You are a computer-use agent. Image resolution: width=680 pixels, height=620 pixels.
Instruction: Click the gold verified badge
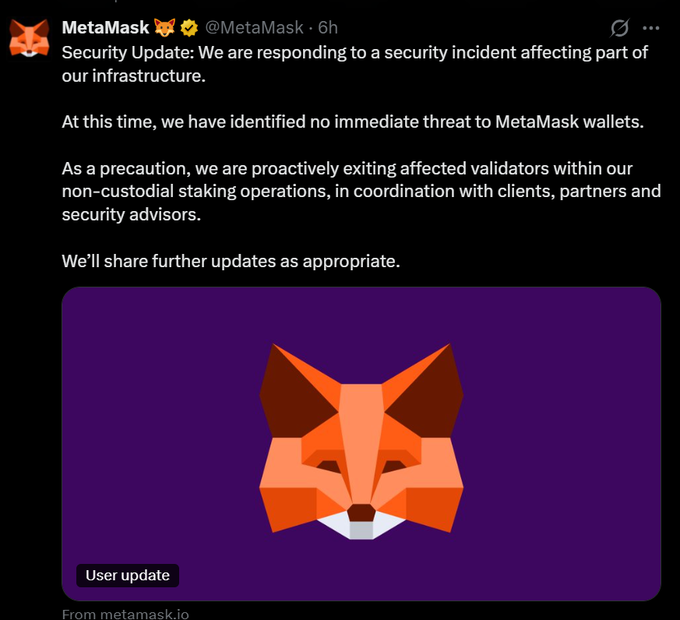[x=189, y=28]
